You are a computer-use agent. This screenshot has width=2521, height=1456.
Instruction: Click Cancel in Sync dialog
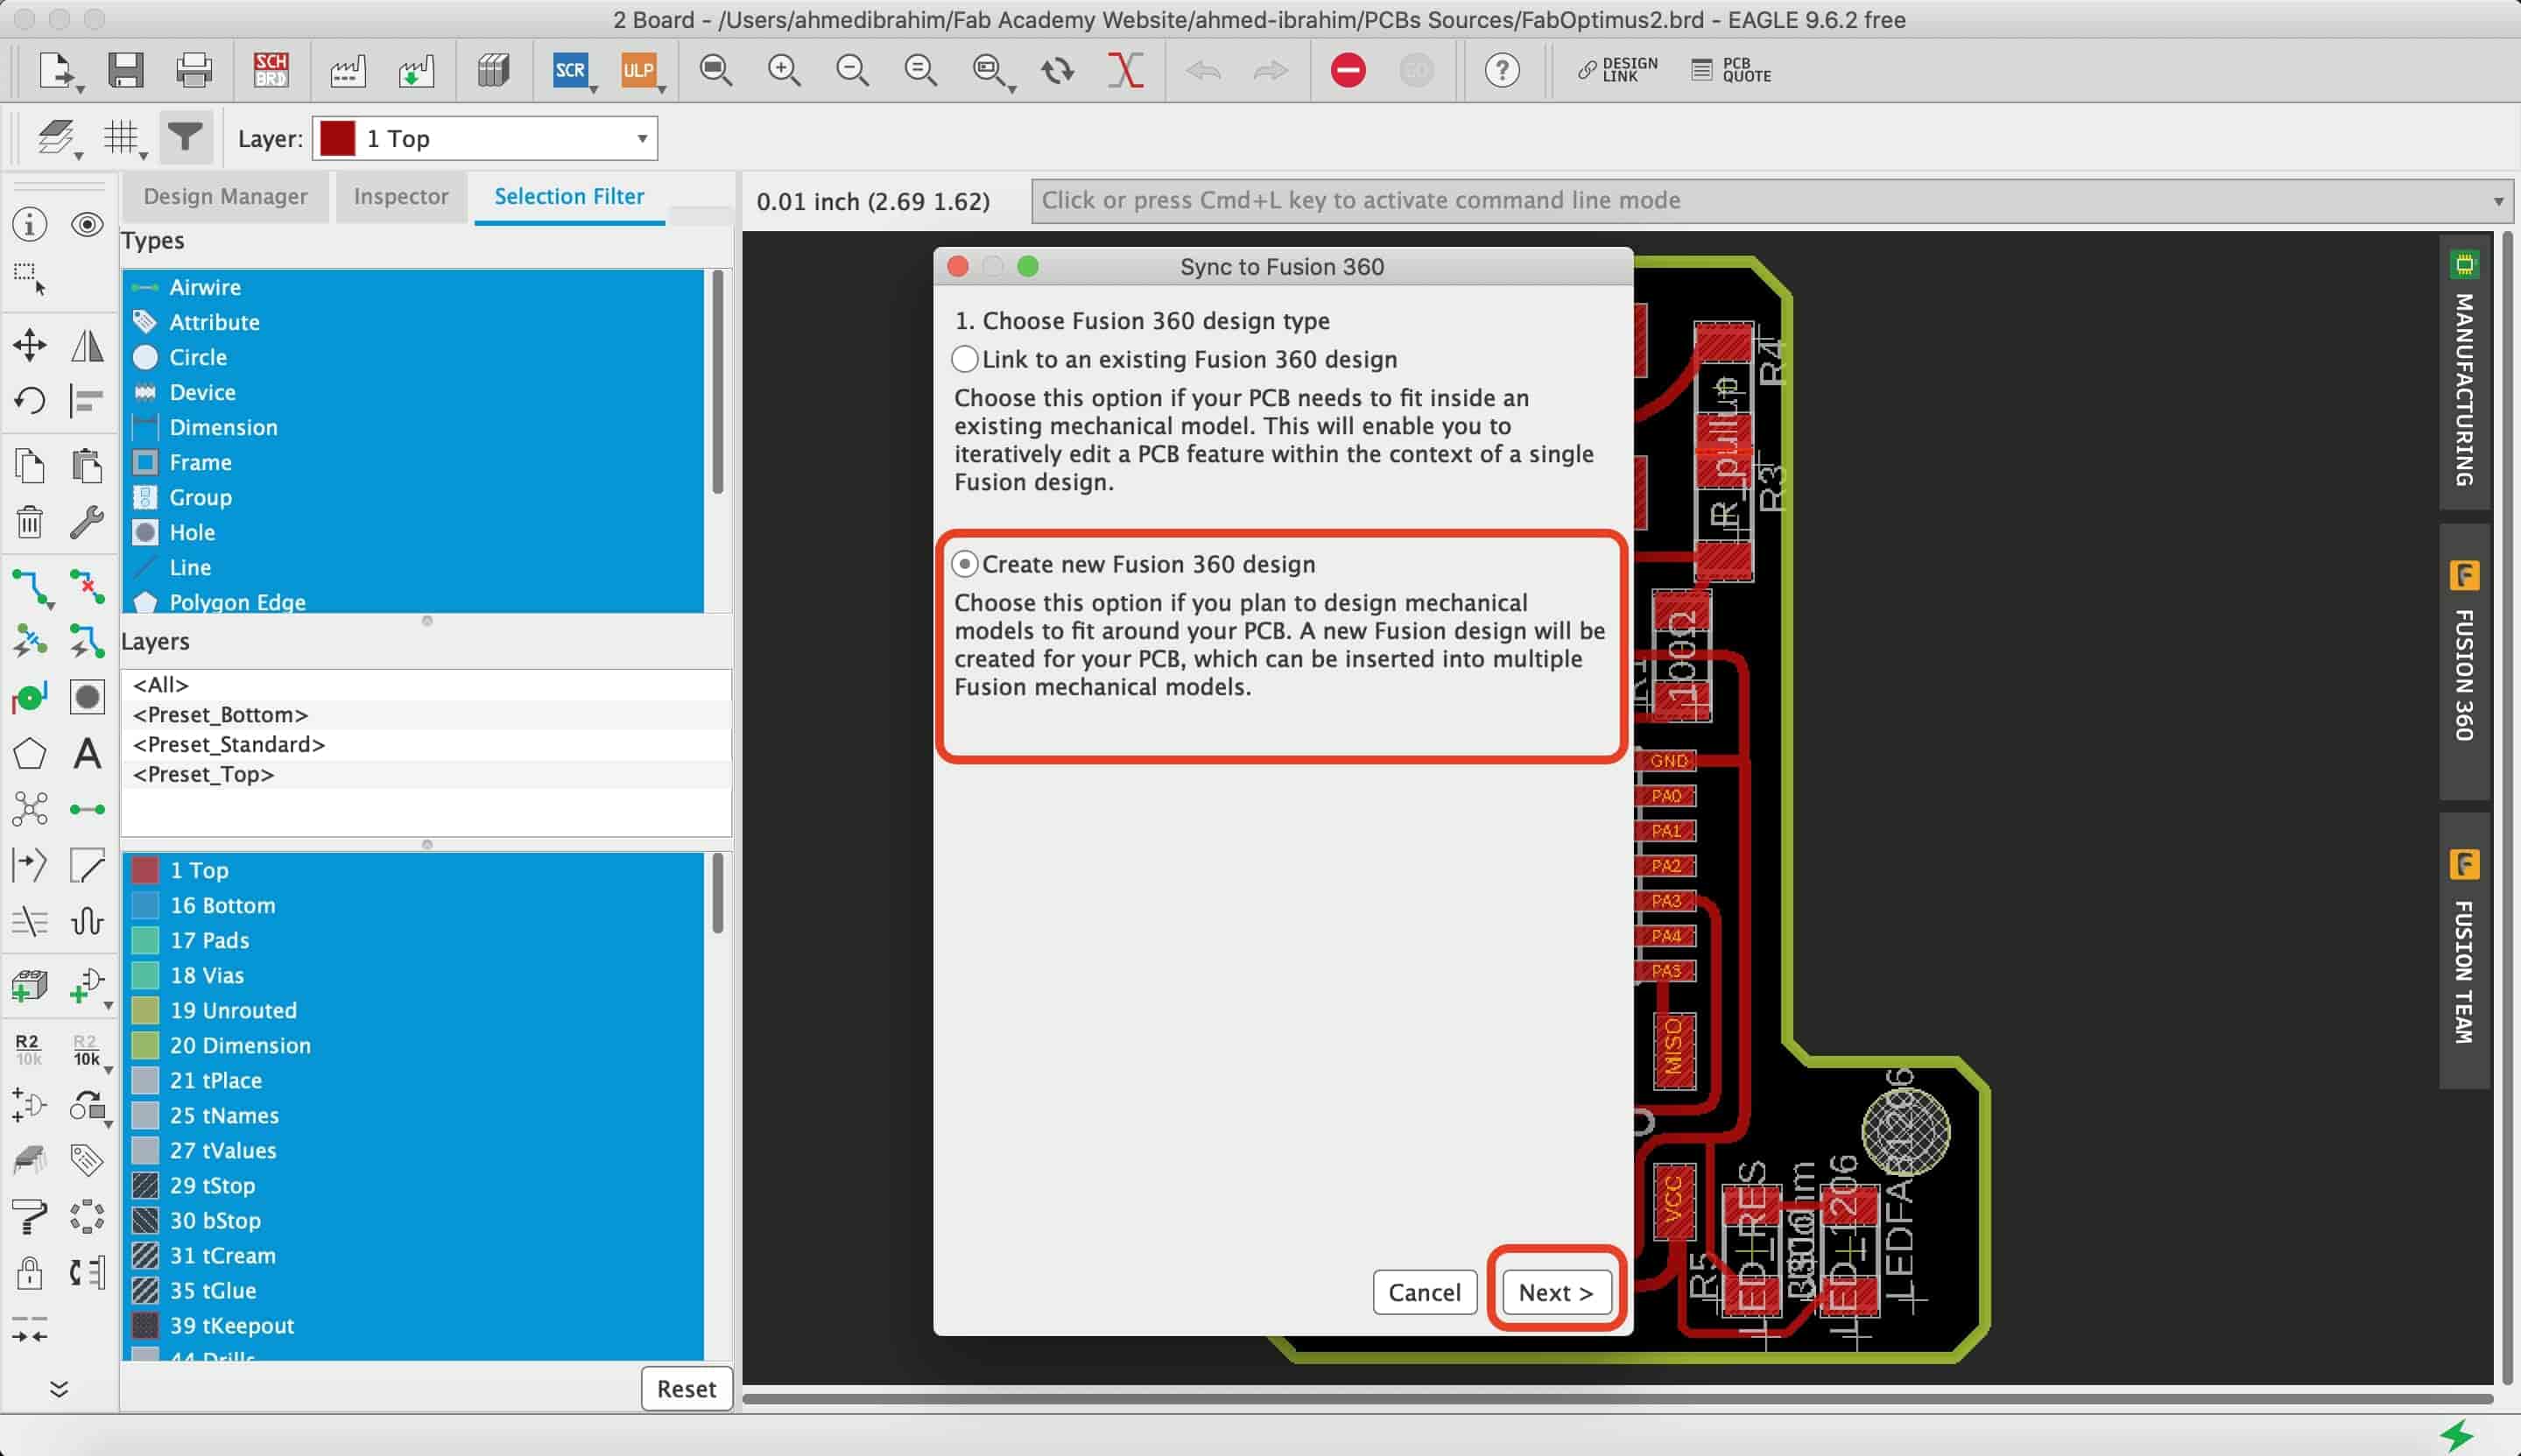click(x=1424, y=1292)
